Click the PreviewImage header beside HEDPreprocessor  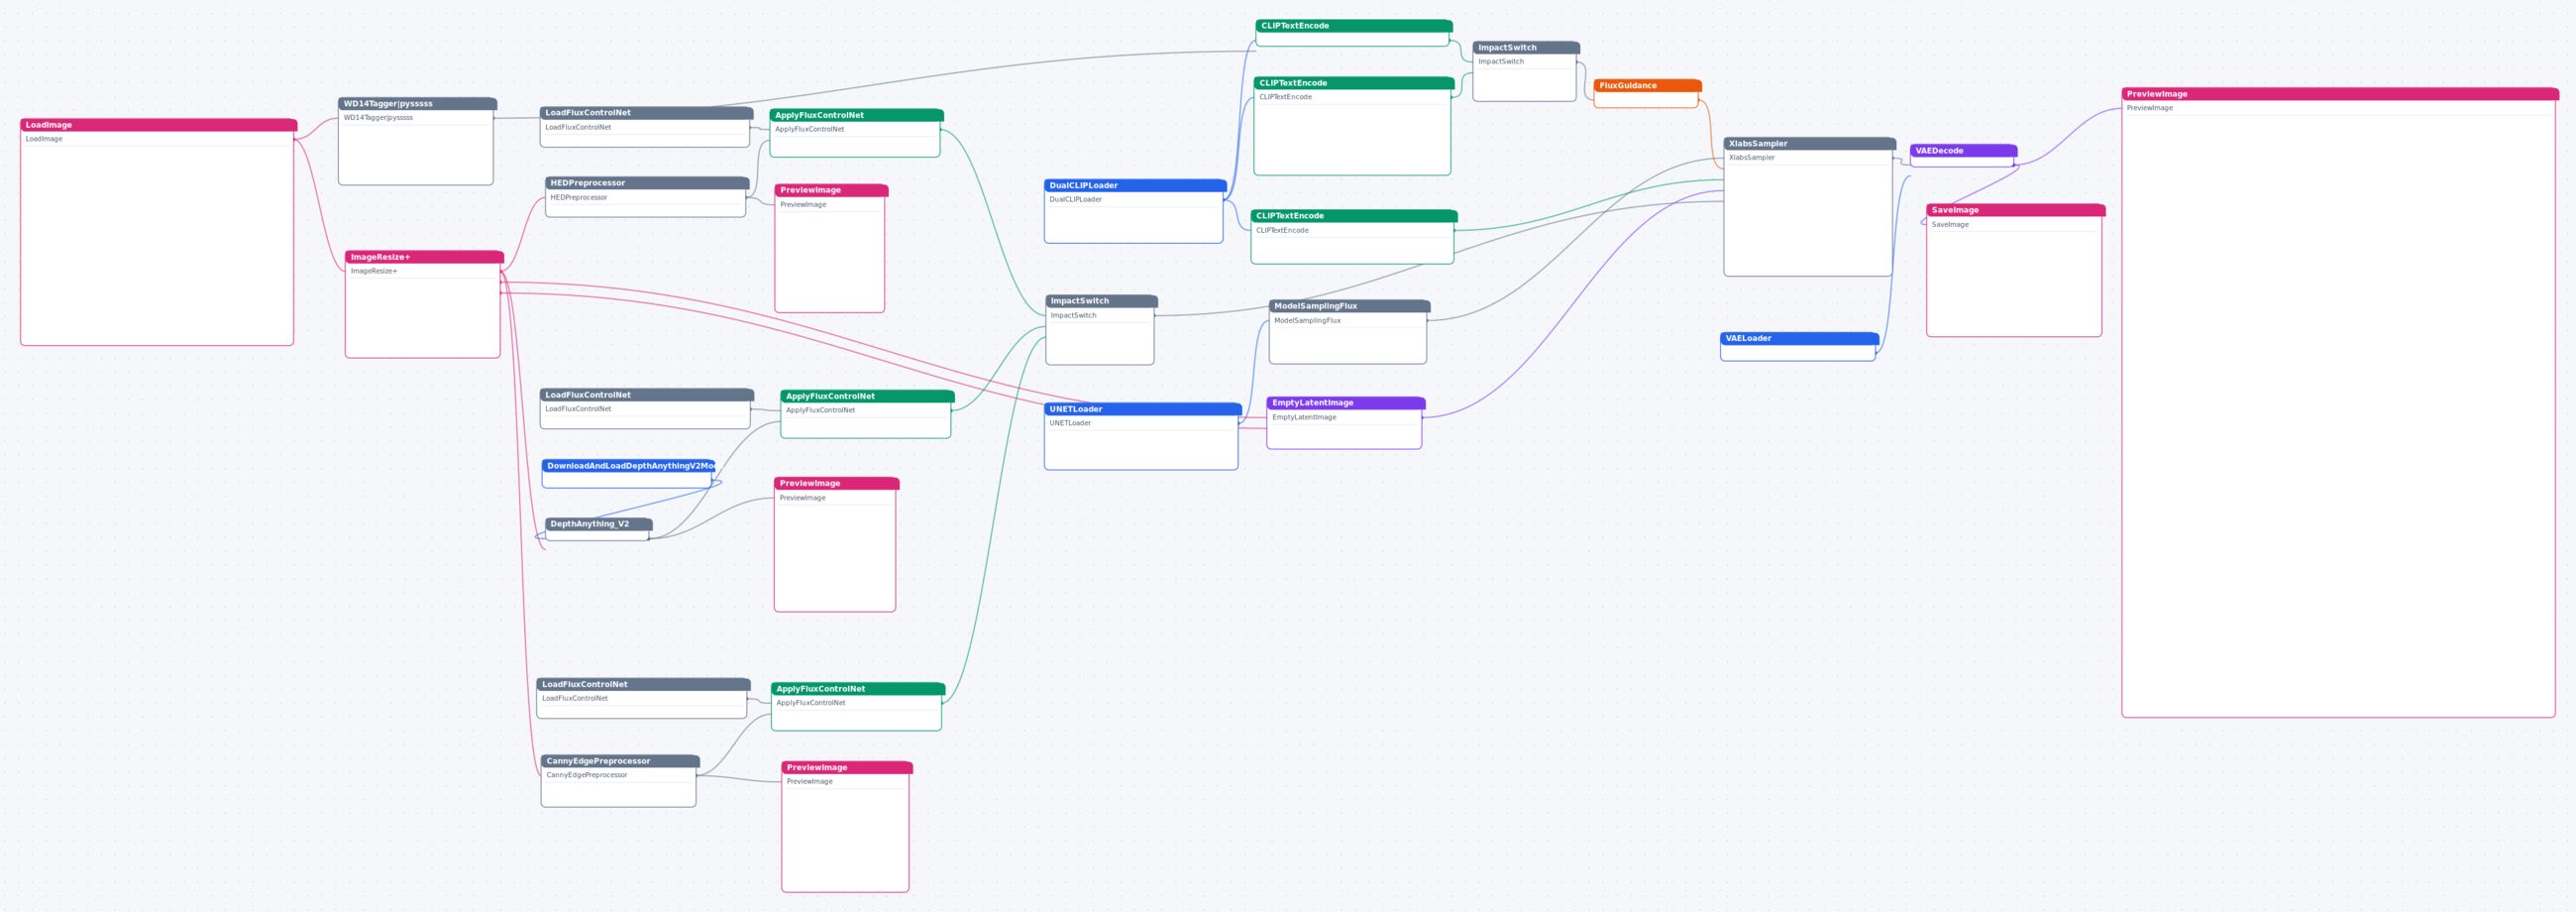tap(832, 190)
